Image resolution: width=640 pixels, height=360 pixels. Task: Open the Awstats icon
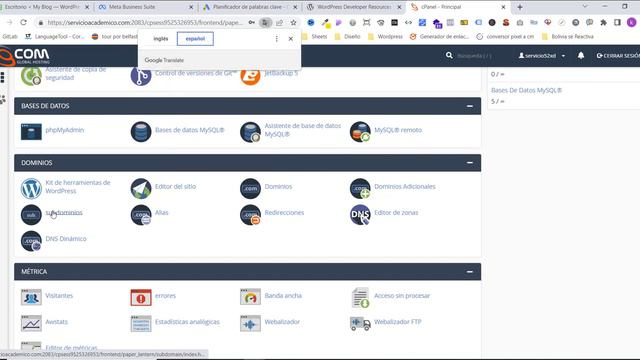(31, 323)
